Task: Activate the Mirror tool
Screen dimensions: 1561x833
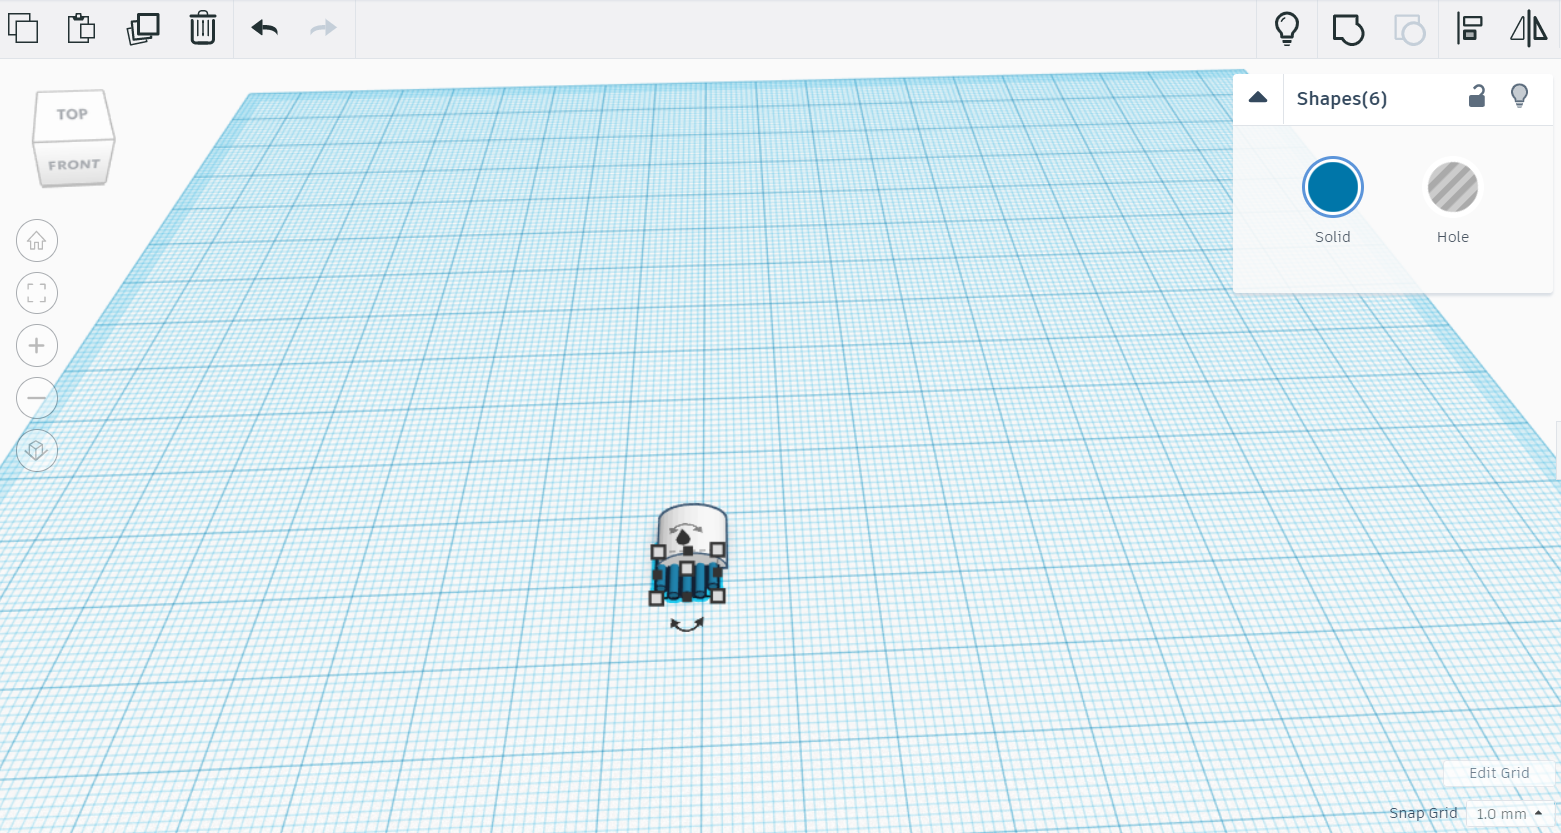Action: click(1528, 28)
